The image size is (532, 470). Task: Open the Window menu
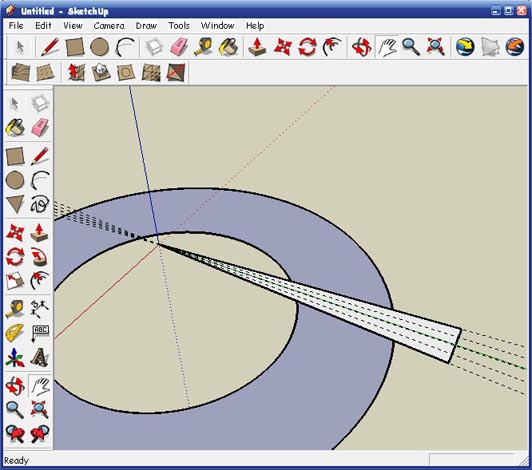pyautogui.click(x=217, y=26)
